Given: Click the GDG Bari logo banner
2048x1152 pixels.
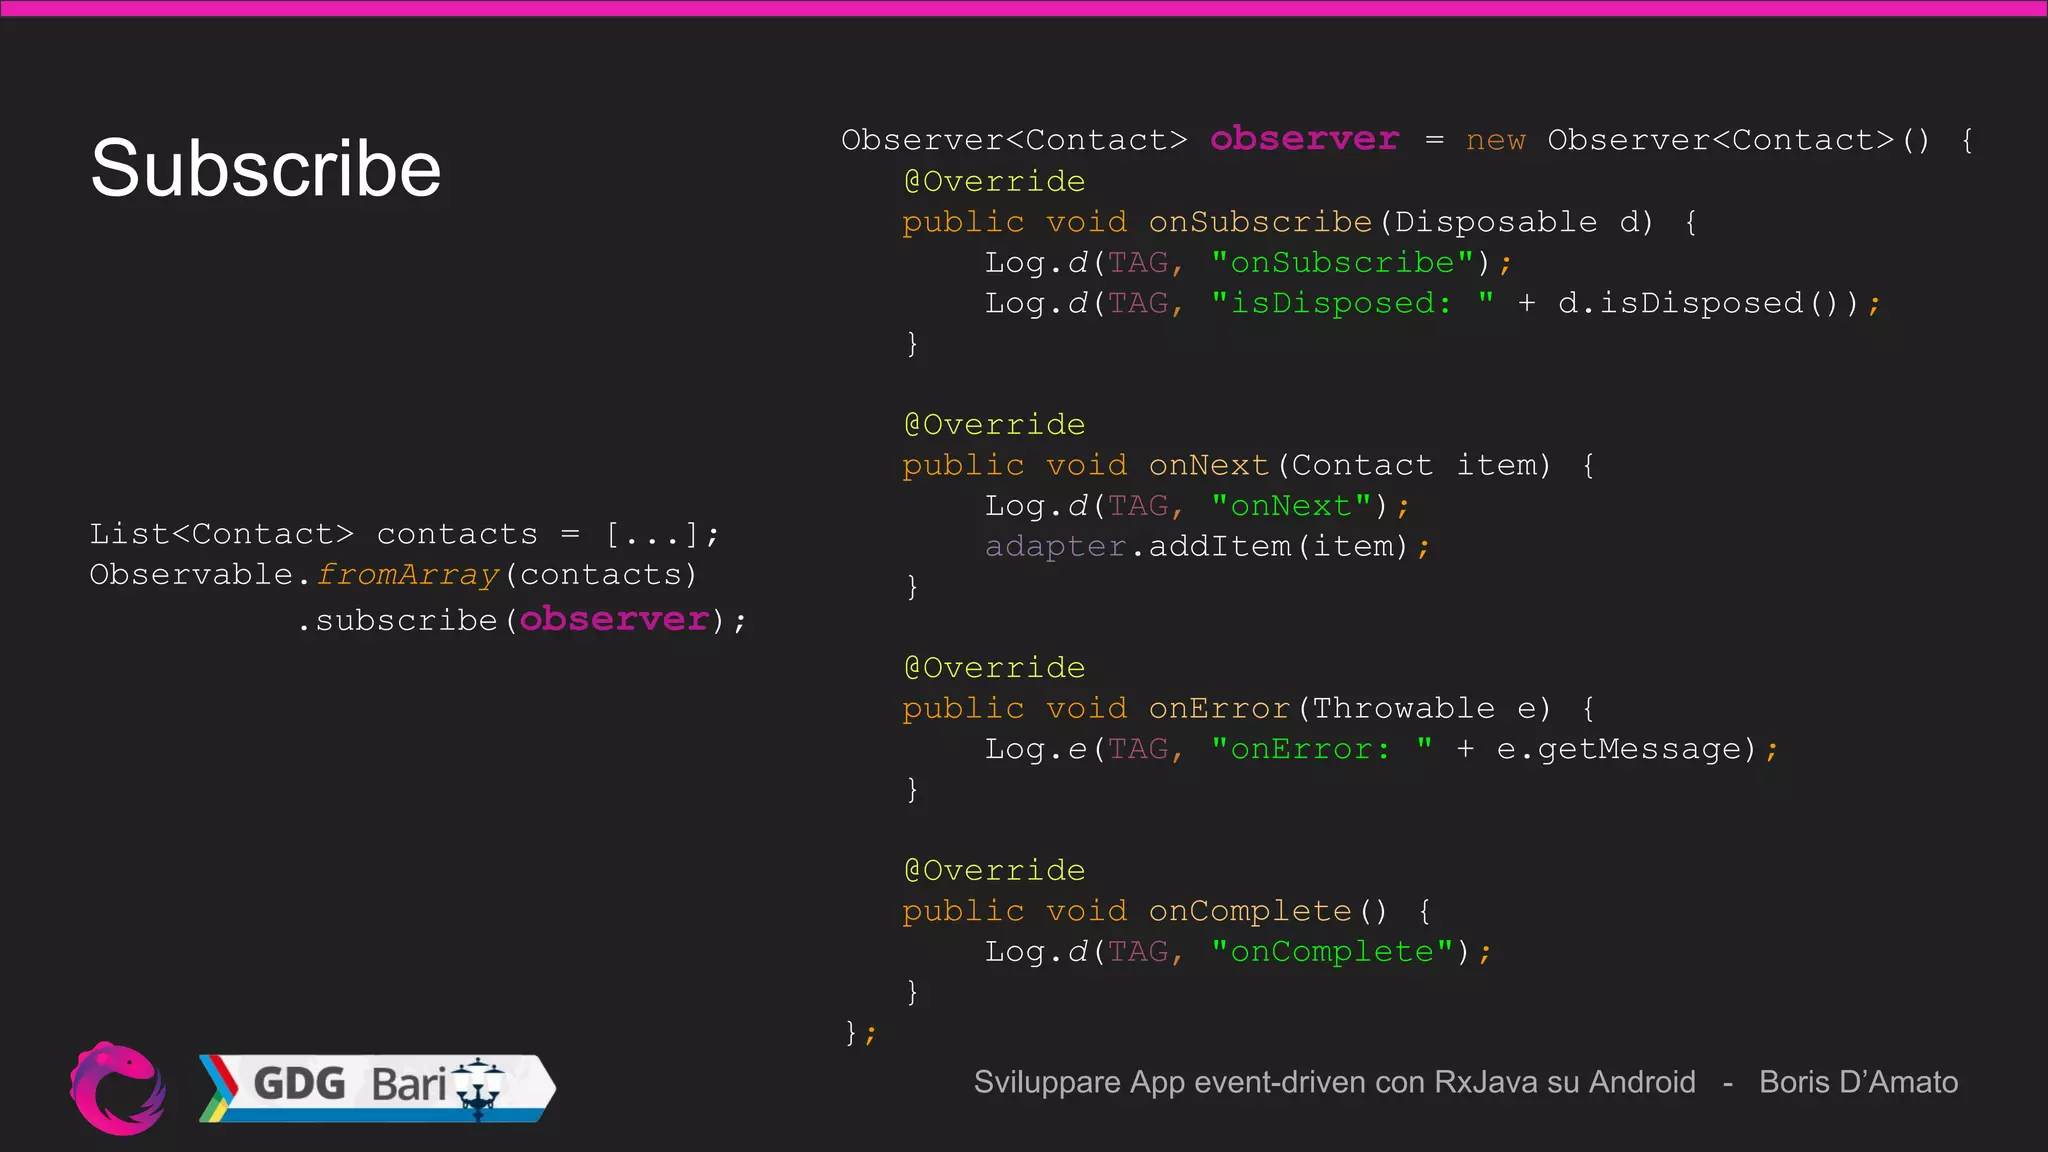Looking at the screenshot, I should coord(377,1088).
